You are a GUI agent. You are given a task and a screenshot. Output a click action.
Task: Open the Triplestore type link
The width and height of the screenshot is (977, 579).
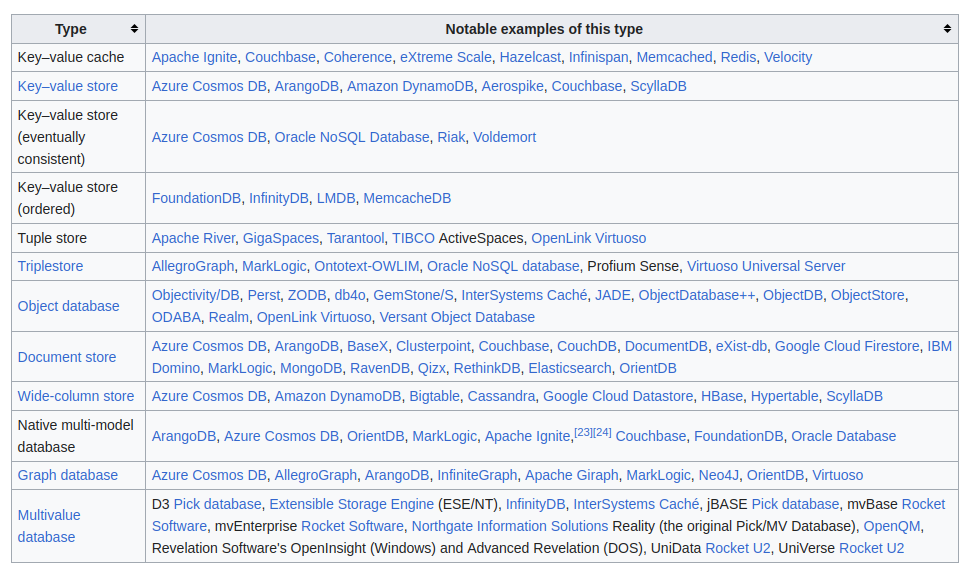[x=50, y=266]
